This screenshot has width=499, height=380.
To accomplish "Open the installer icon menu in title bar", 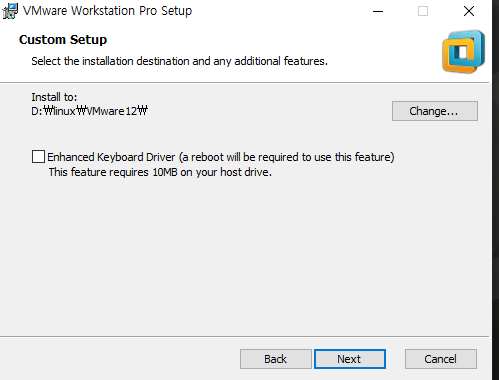I will click(10, 11).
